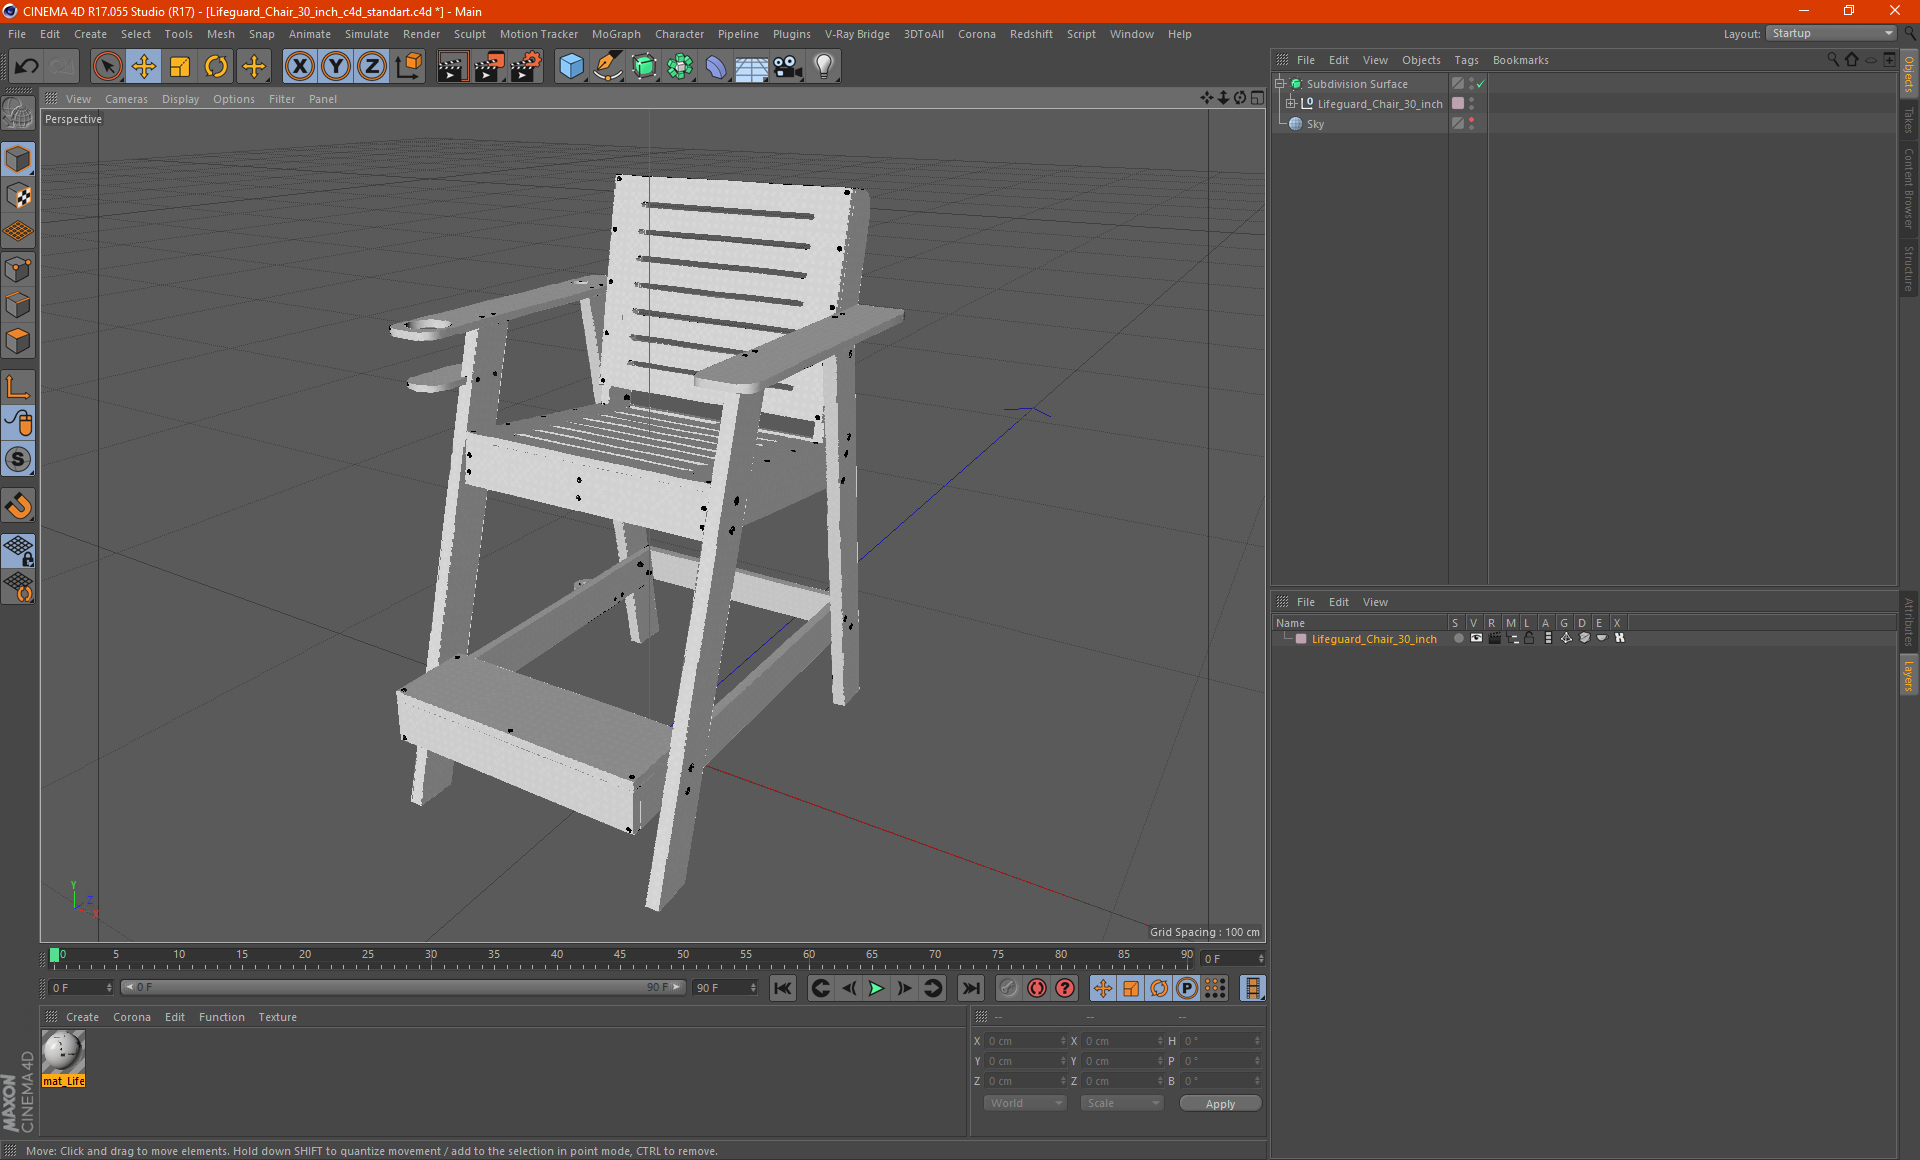Open the Array modeling objects icon
This screenshot has width=1920, height=1160.
coord(680,67)
